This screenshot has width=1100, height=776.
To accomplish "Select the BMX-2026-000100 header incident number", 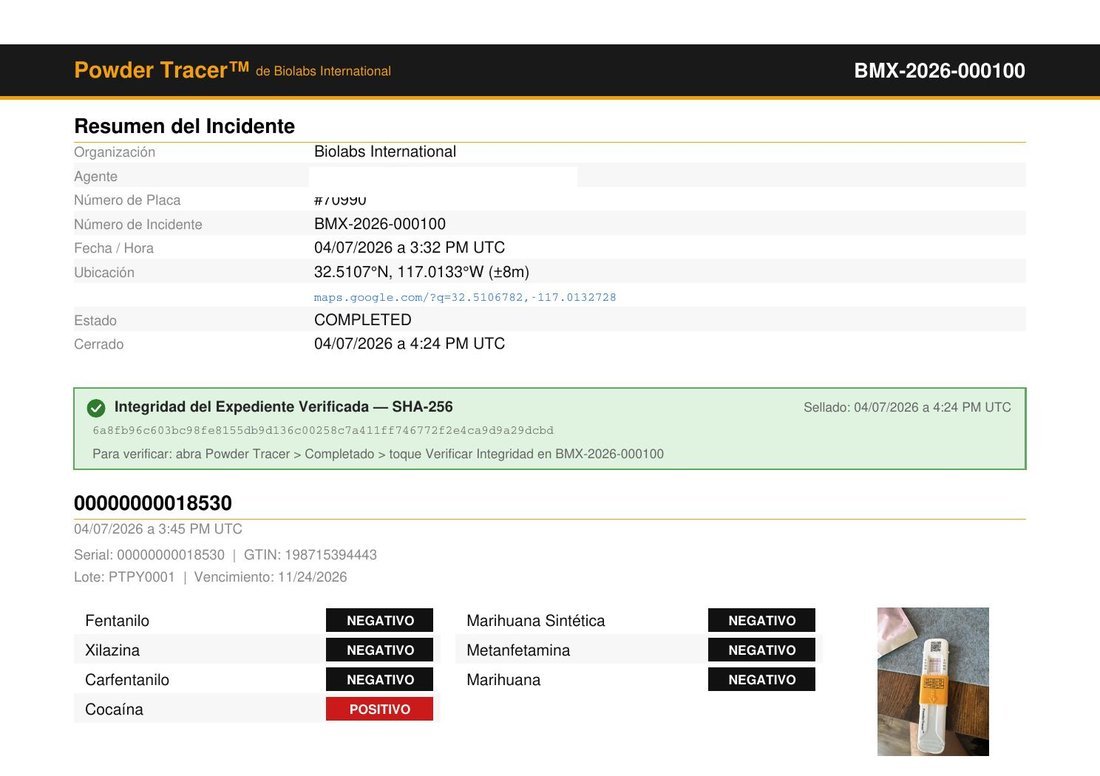I will [939, 70].
